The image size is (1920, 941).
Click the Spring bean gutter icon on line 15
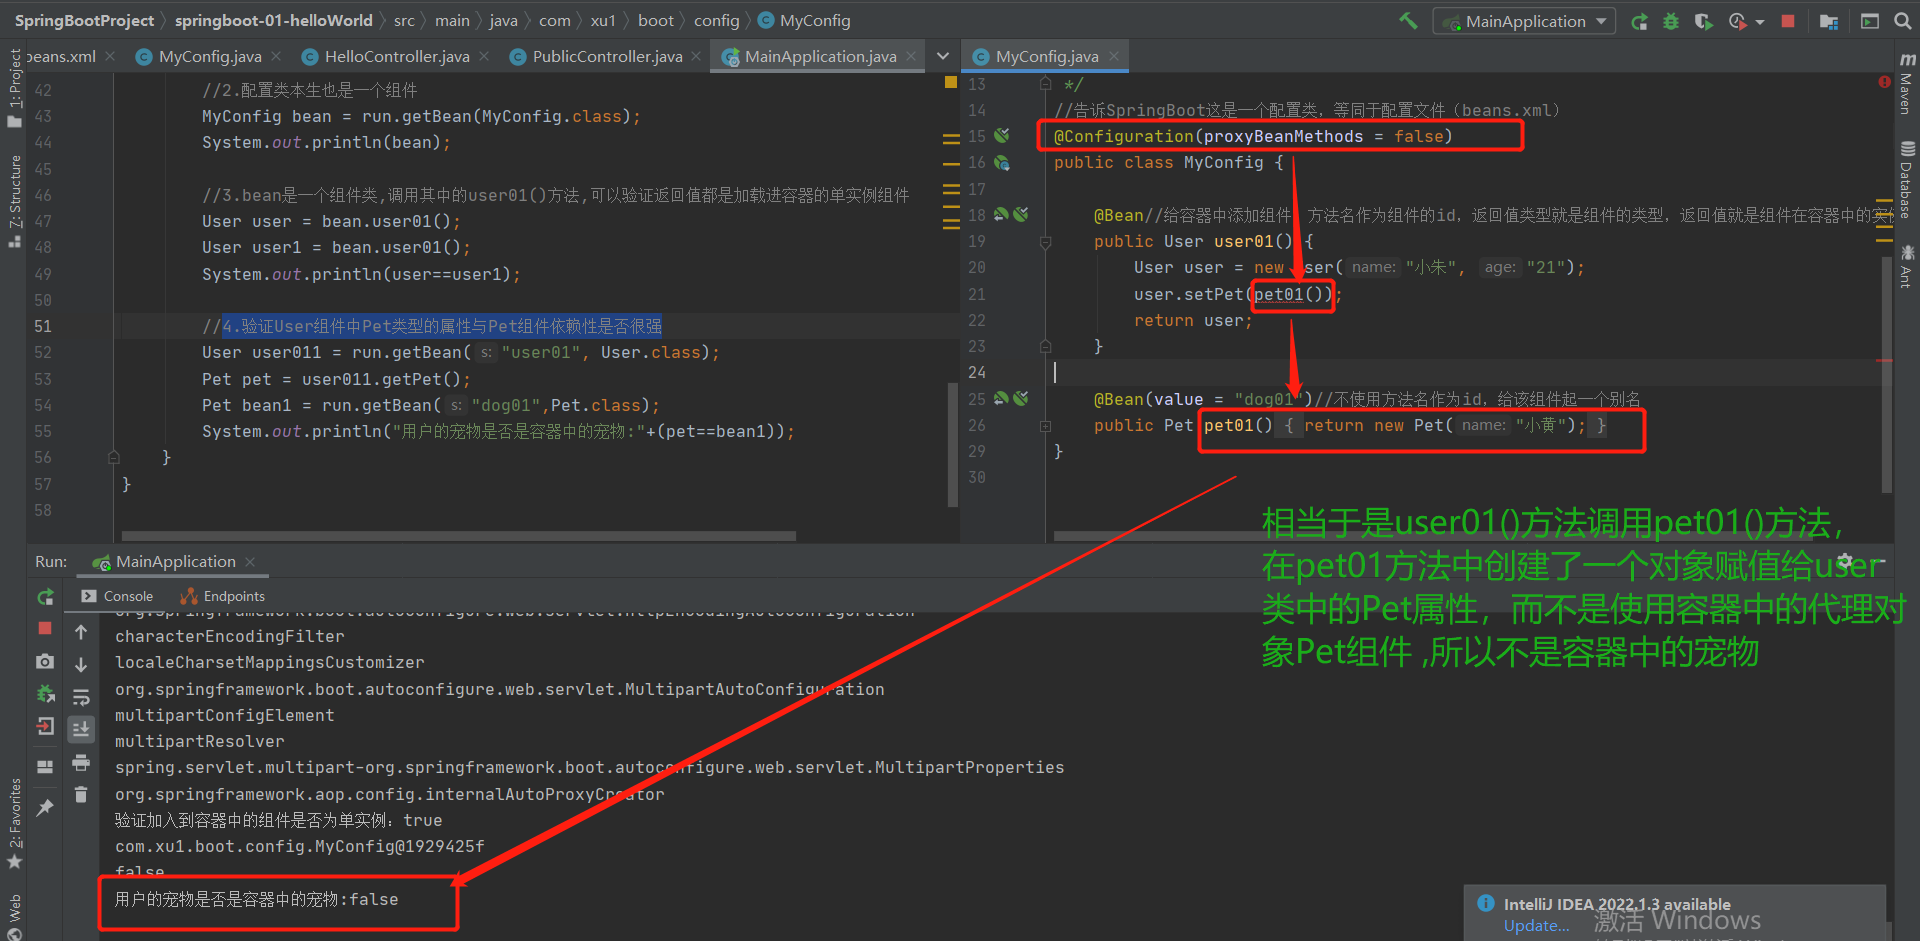pos(1002,136)
